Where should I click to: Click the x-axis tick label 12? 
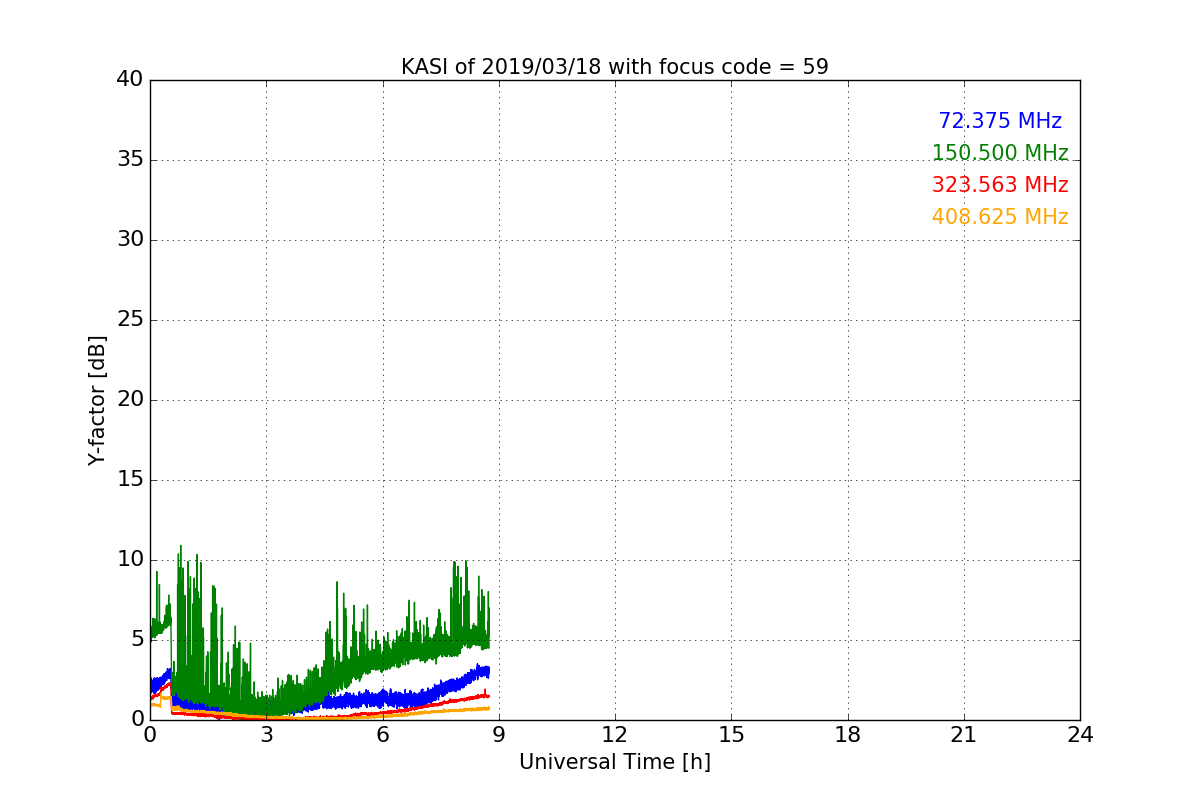pyautogui.click(x=615, y=735)
